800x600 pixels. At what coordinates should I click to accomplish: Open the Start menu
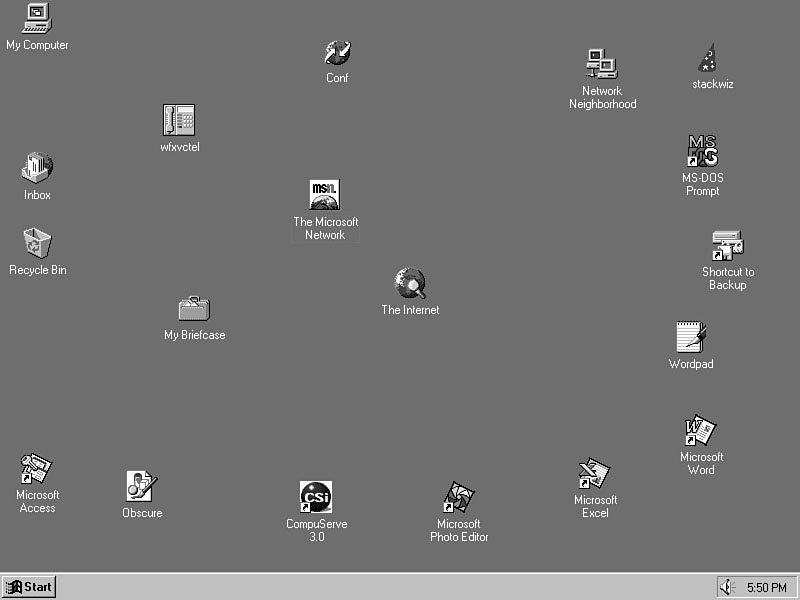pyautogui.click(x=29, y=587)
